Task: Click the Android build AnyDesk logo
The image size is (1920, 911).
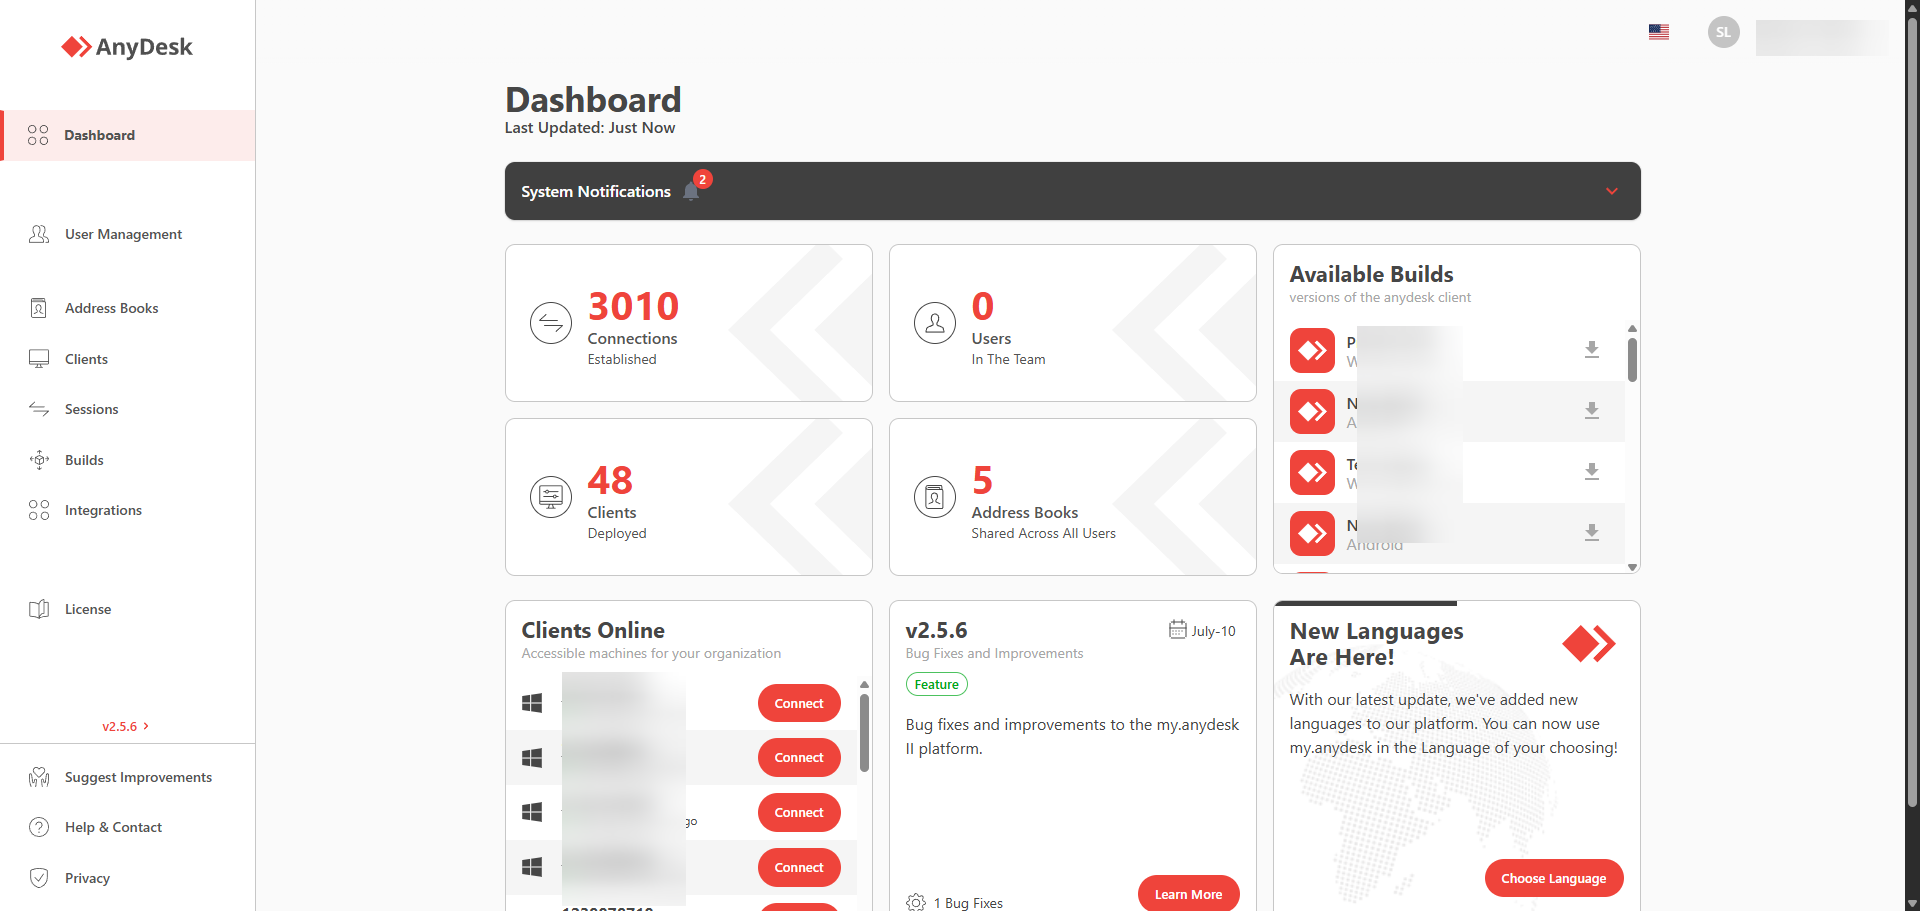Action: coord(1312,533)
